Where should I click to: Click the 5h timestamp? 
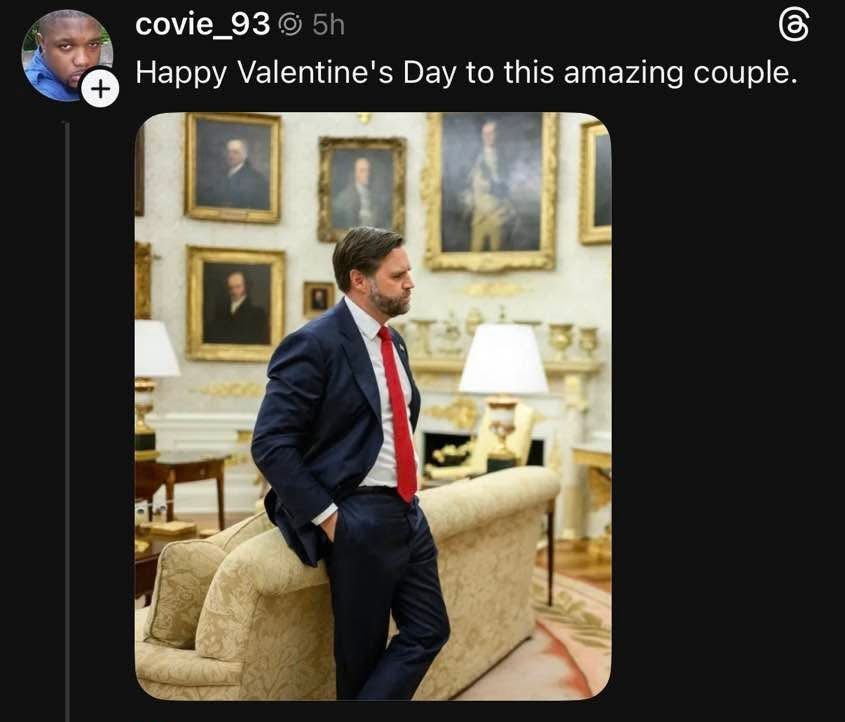click(x=328, y=25)
